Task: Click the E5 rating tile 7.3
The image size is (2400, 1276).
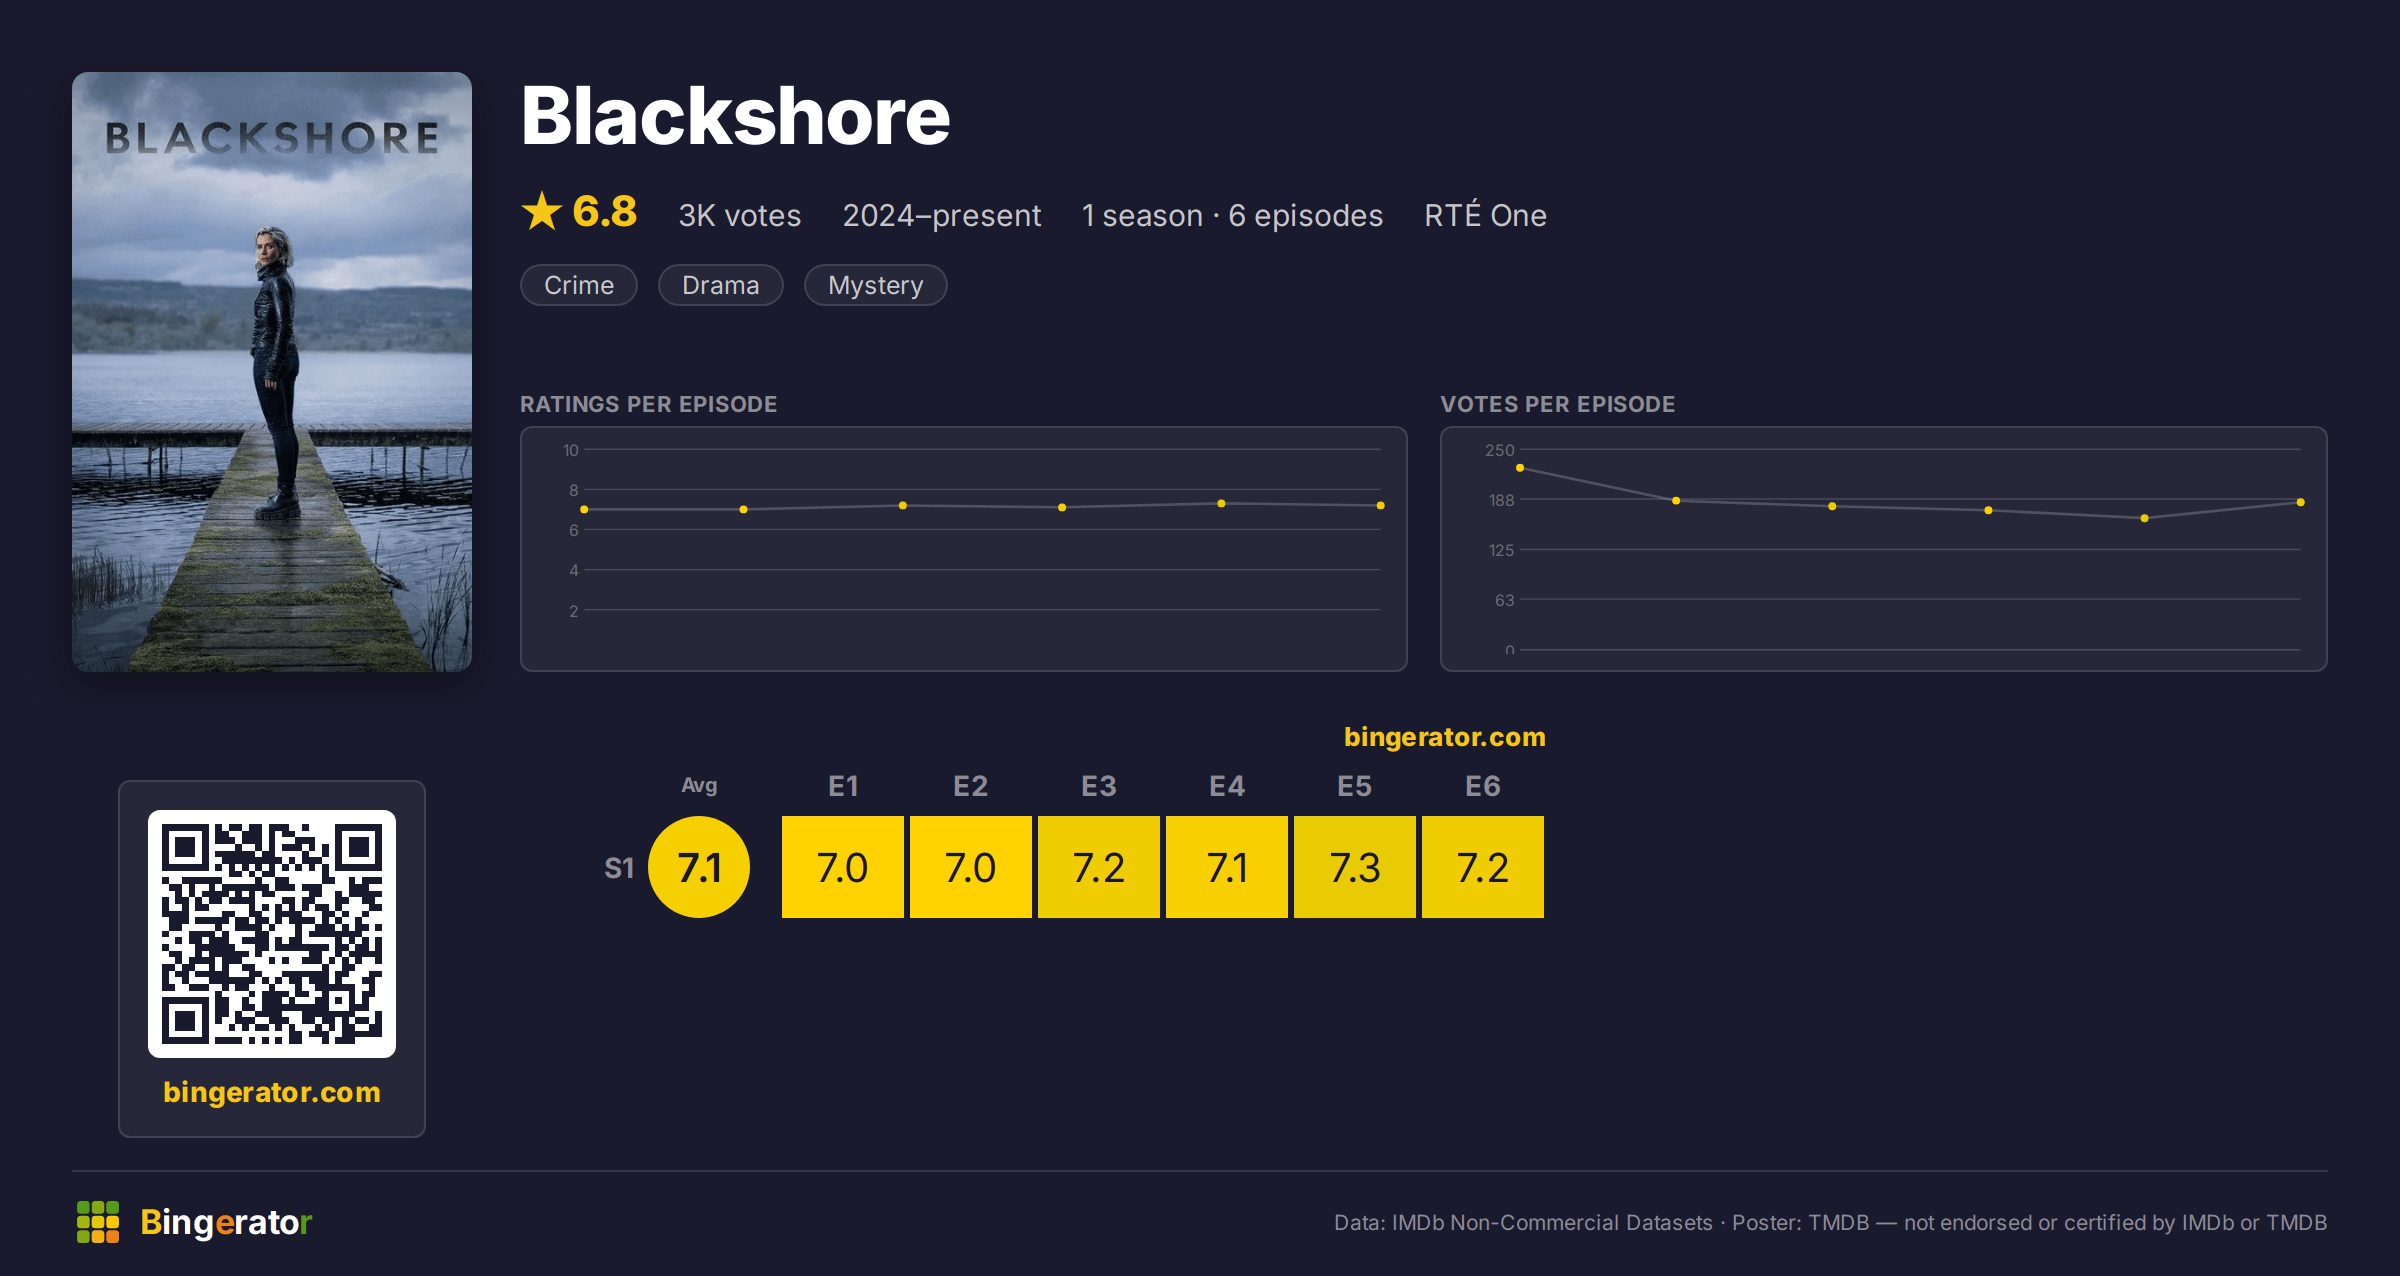Action: 1355,867
